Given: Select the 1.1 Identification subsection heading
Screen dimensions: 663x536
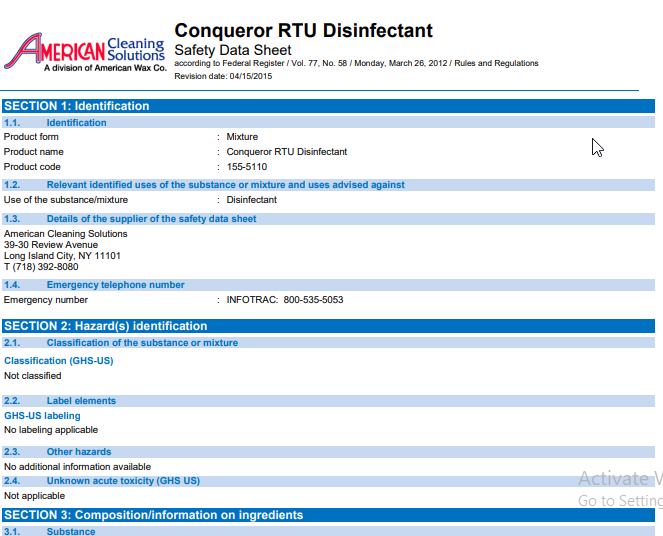Looking at the screenshot, I should tap(76, 123).
